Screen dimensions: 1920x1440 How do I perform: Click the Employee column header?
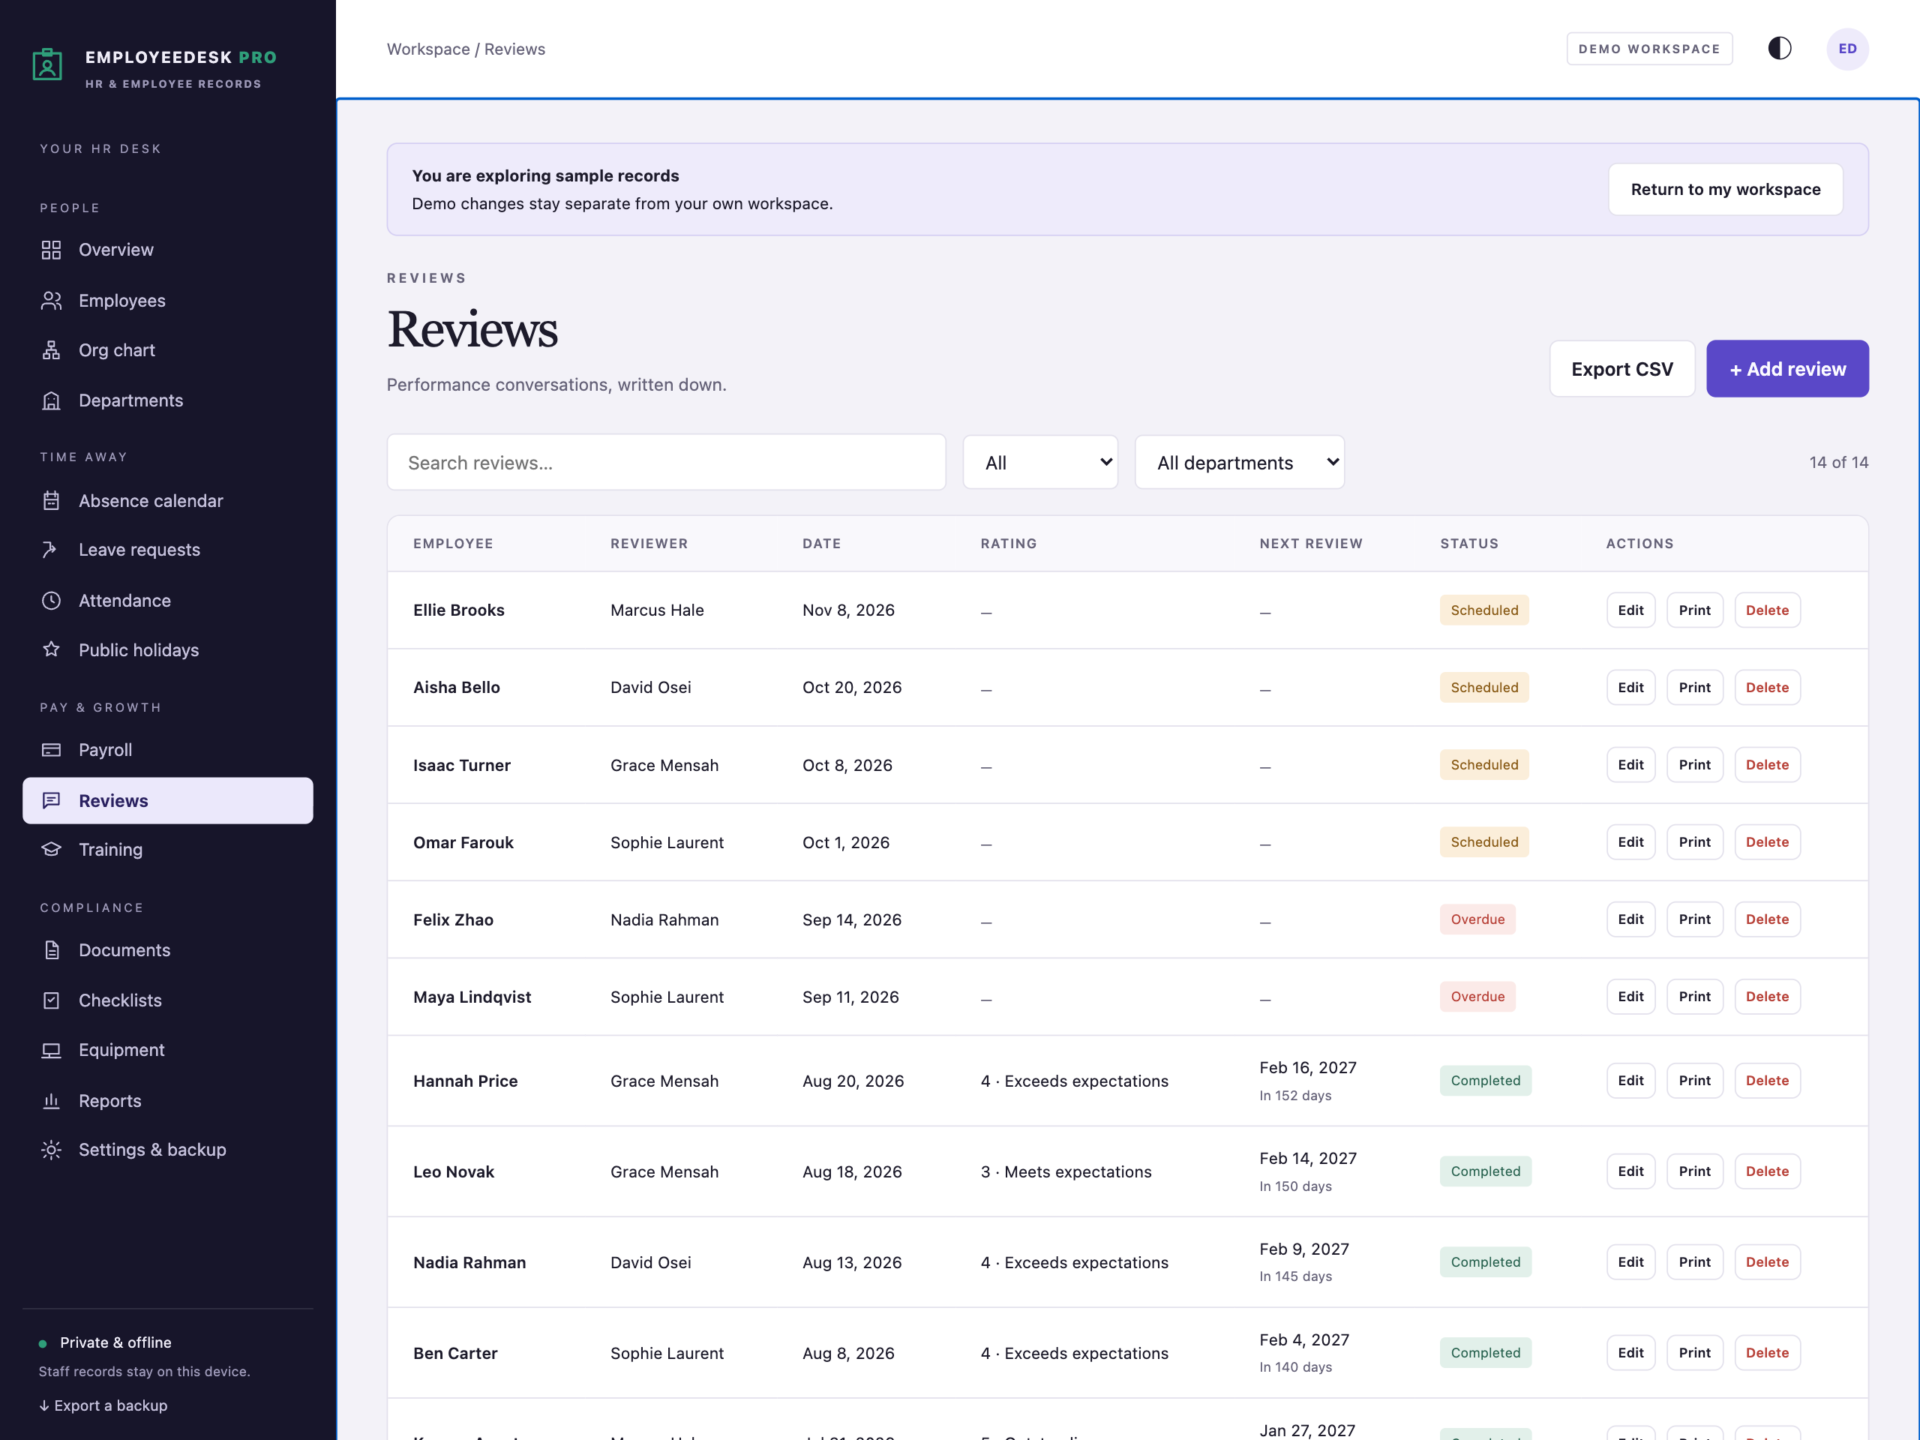point(453,544)
